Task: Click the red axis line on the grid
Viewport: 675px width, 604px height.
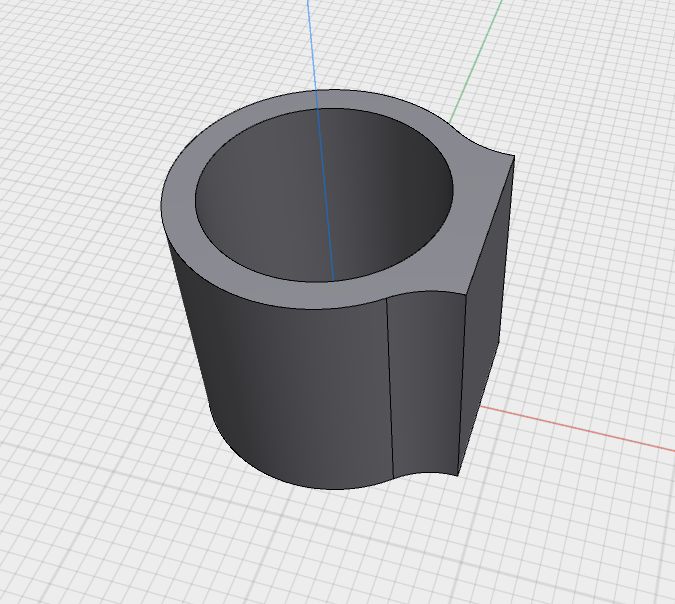Action: point(577,429)
